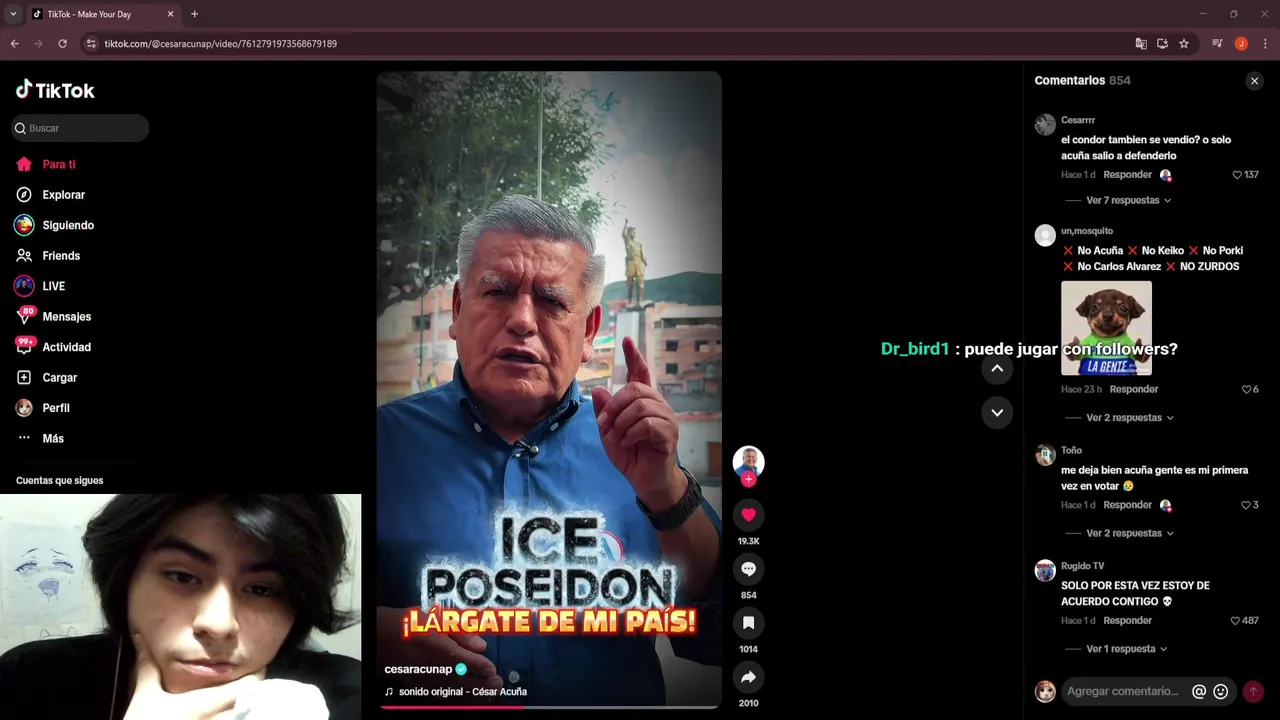Open the install app icon in address bar
The width and height of the screenshot is (1280, 720).
pos(1162,44)
